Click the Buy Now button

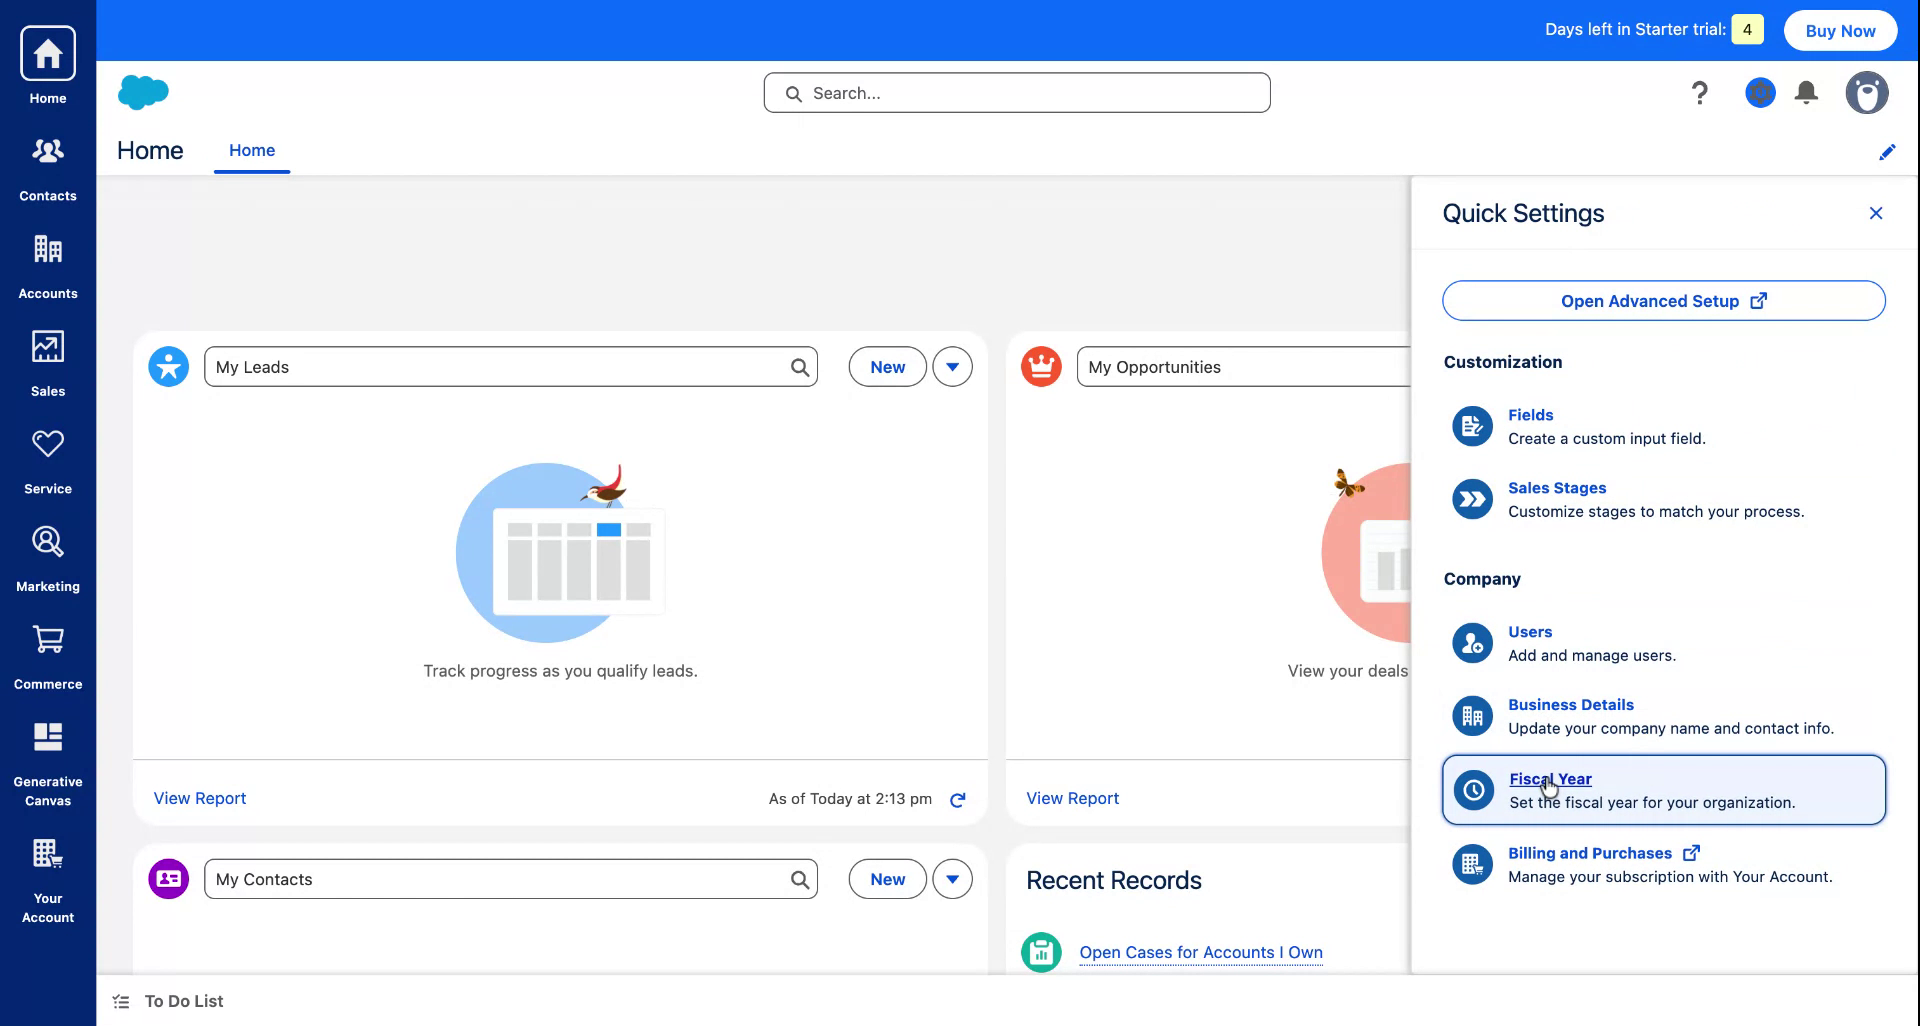[1839, 30]
